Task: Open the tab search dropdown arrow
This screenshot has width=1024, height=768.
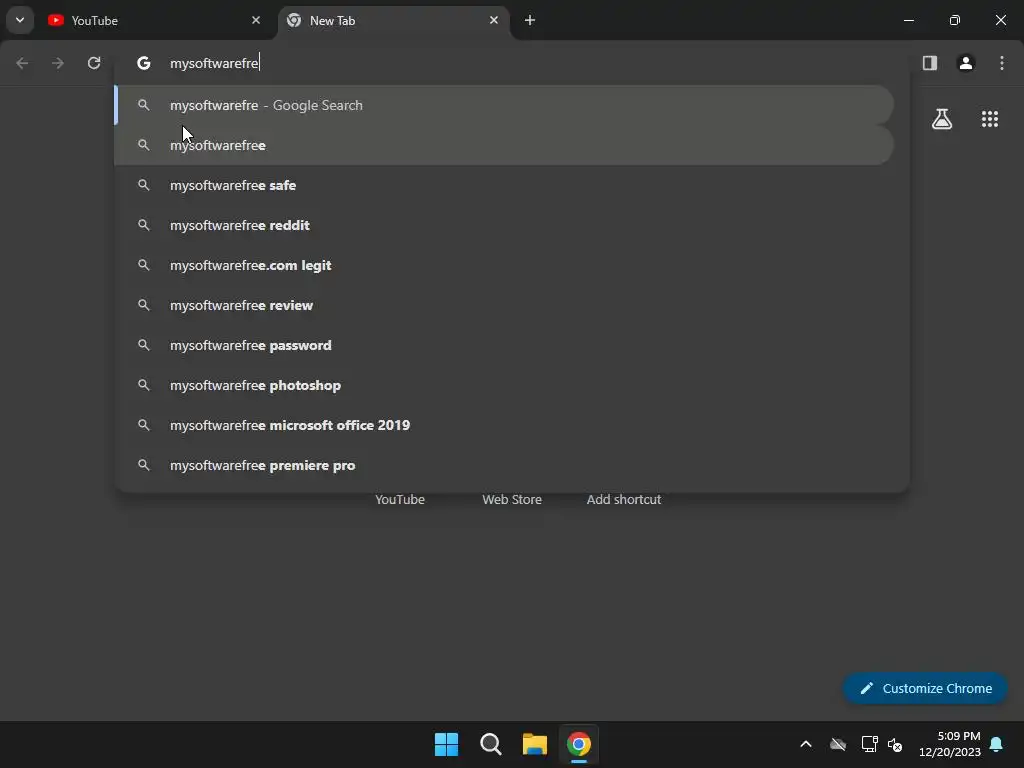Action: pyautogui.click(x=20, y=20)
